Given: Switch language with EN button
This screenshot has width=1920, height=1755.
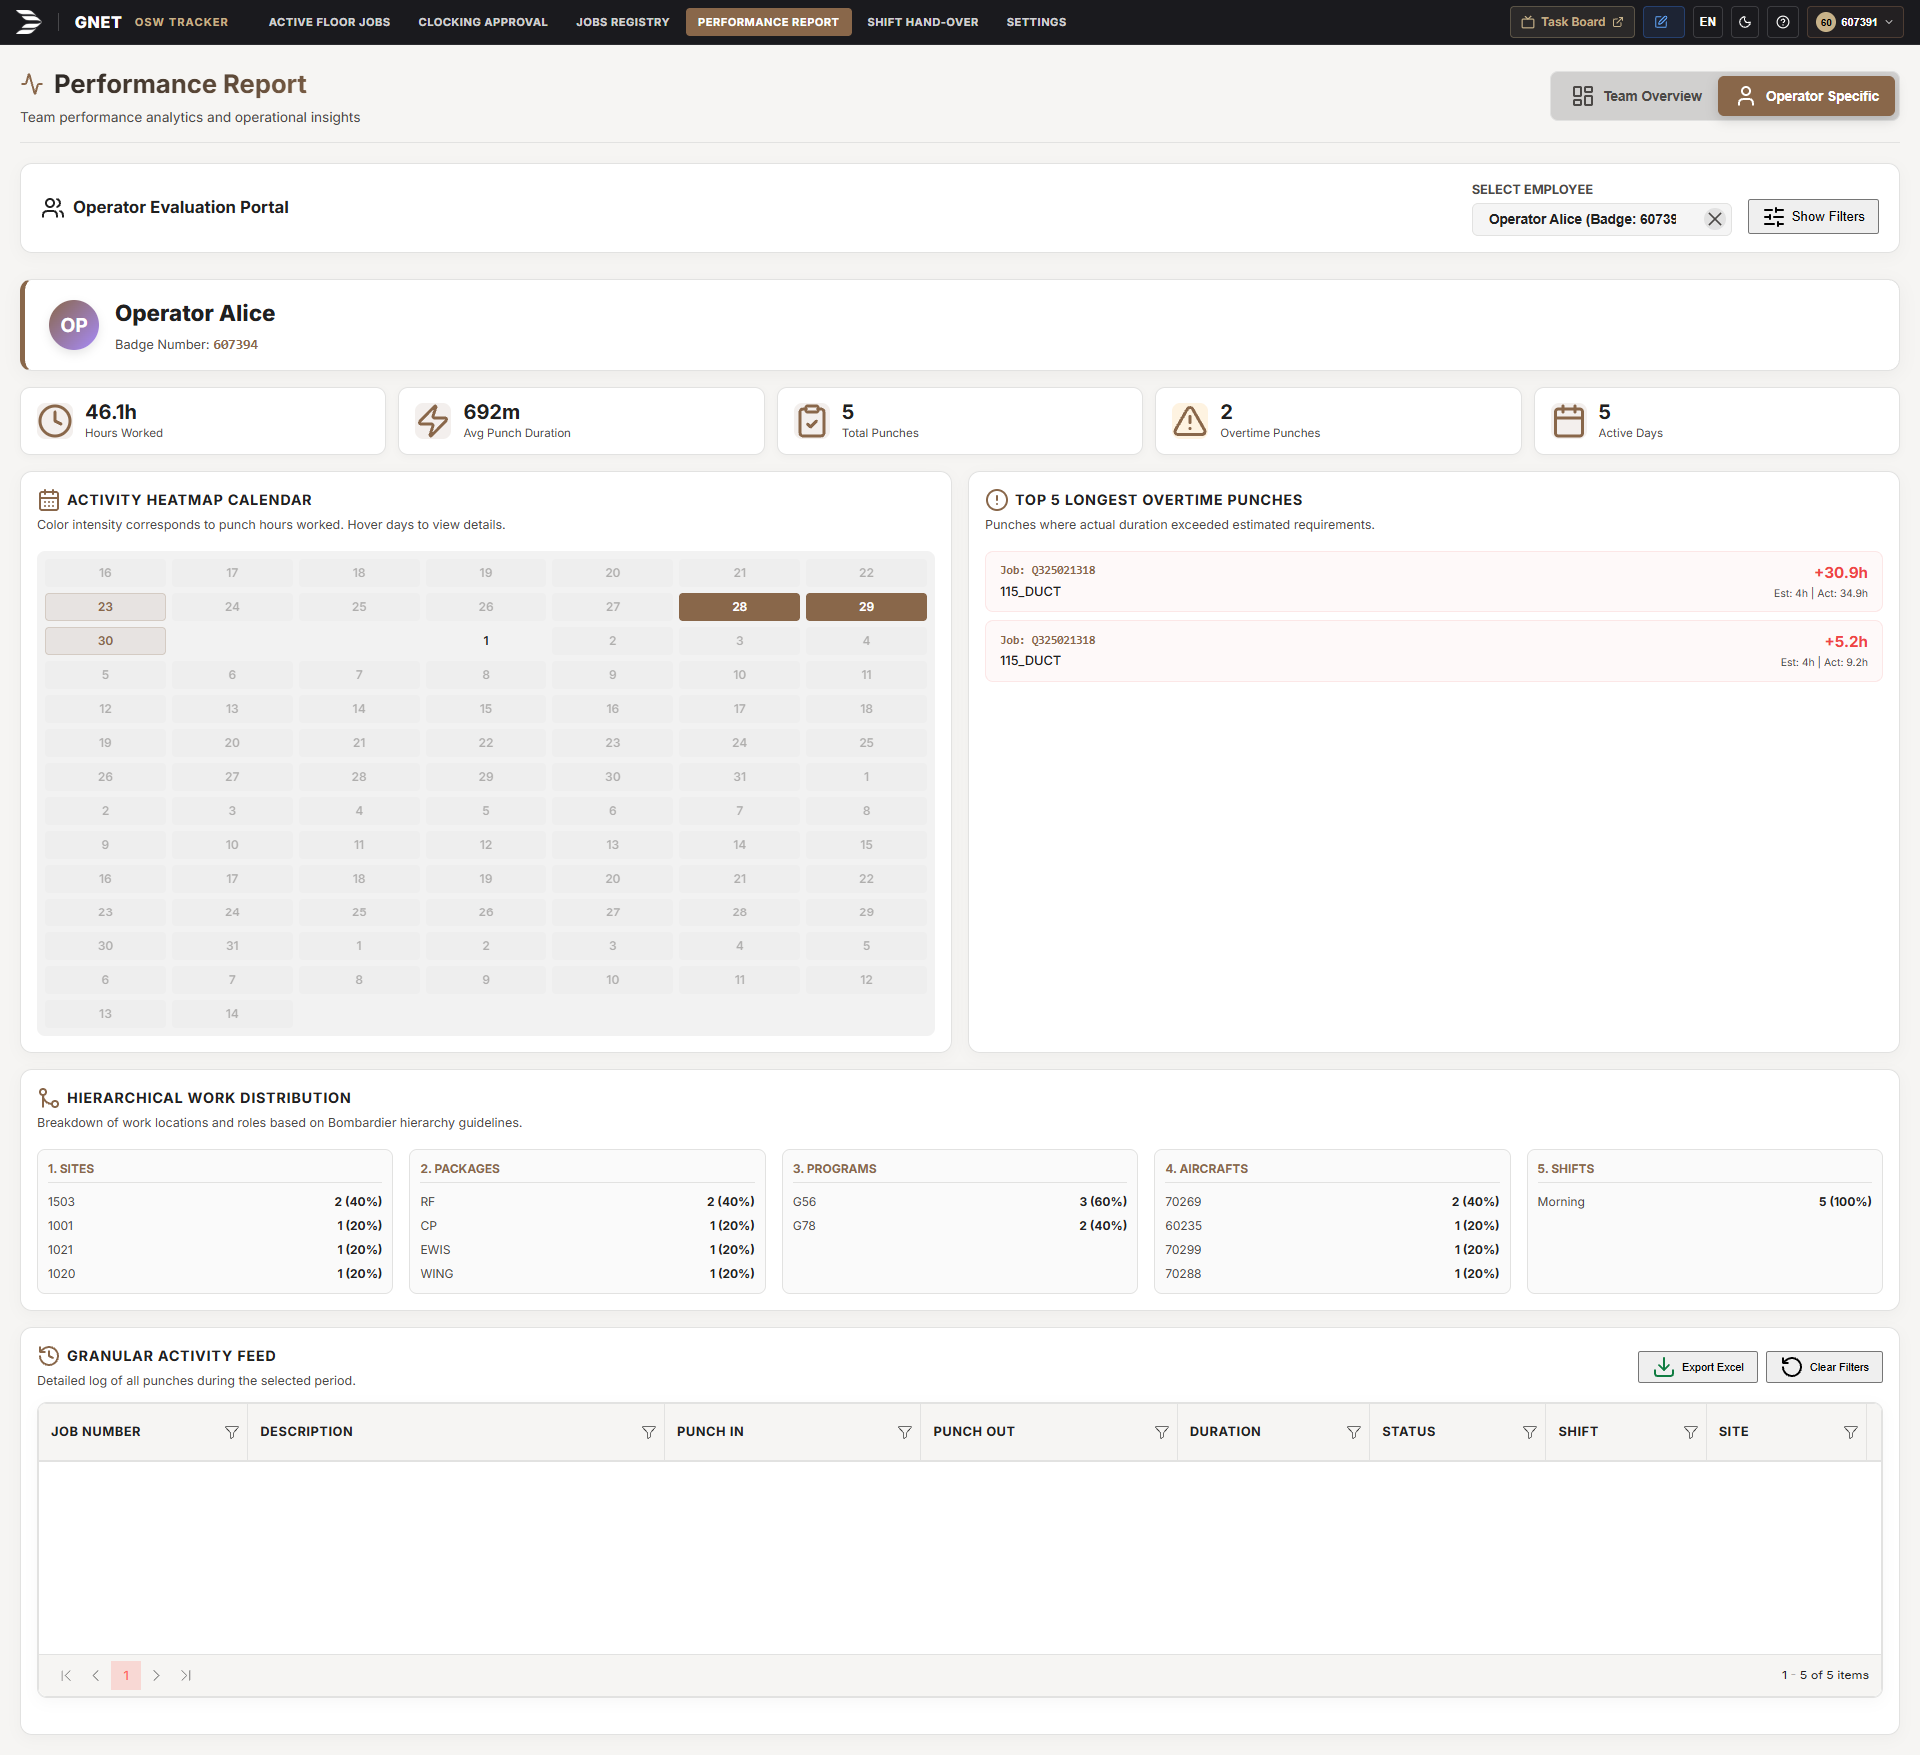Looking at the screenshot, I should 1708,22.
